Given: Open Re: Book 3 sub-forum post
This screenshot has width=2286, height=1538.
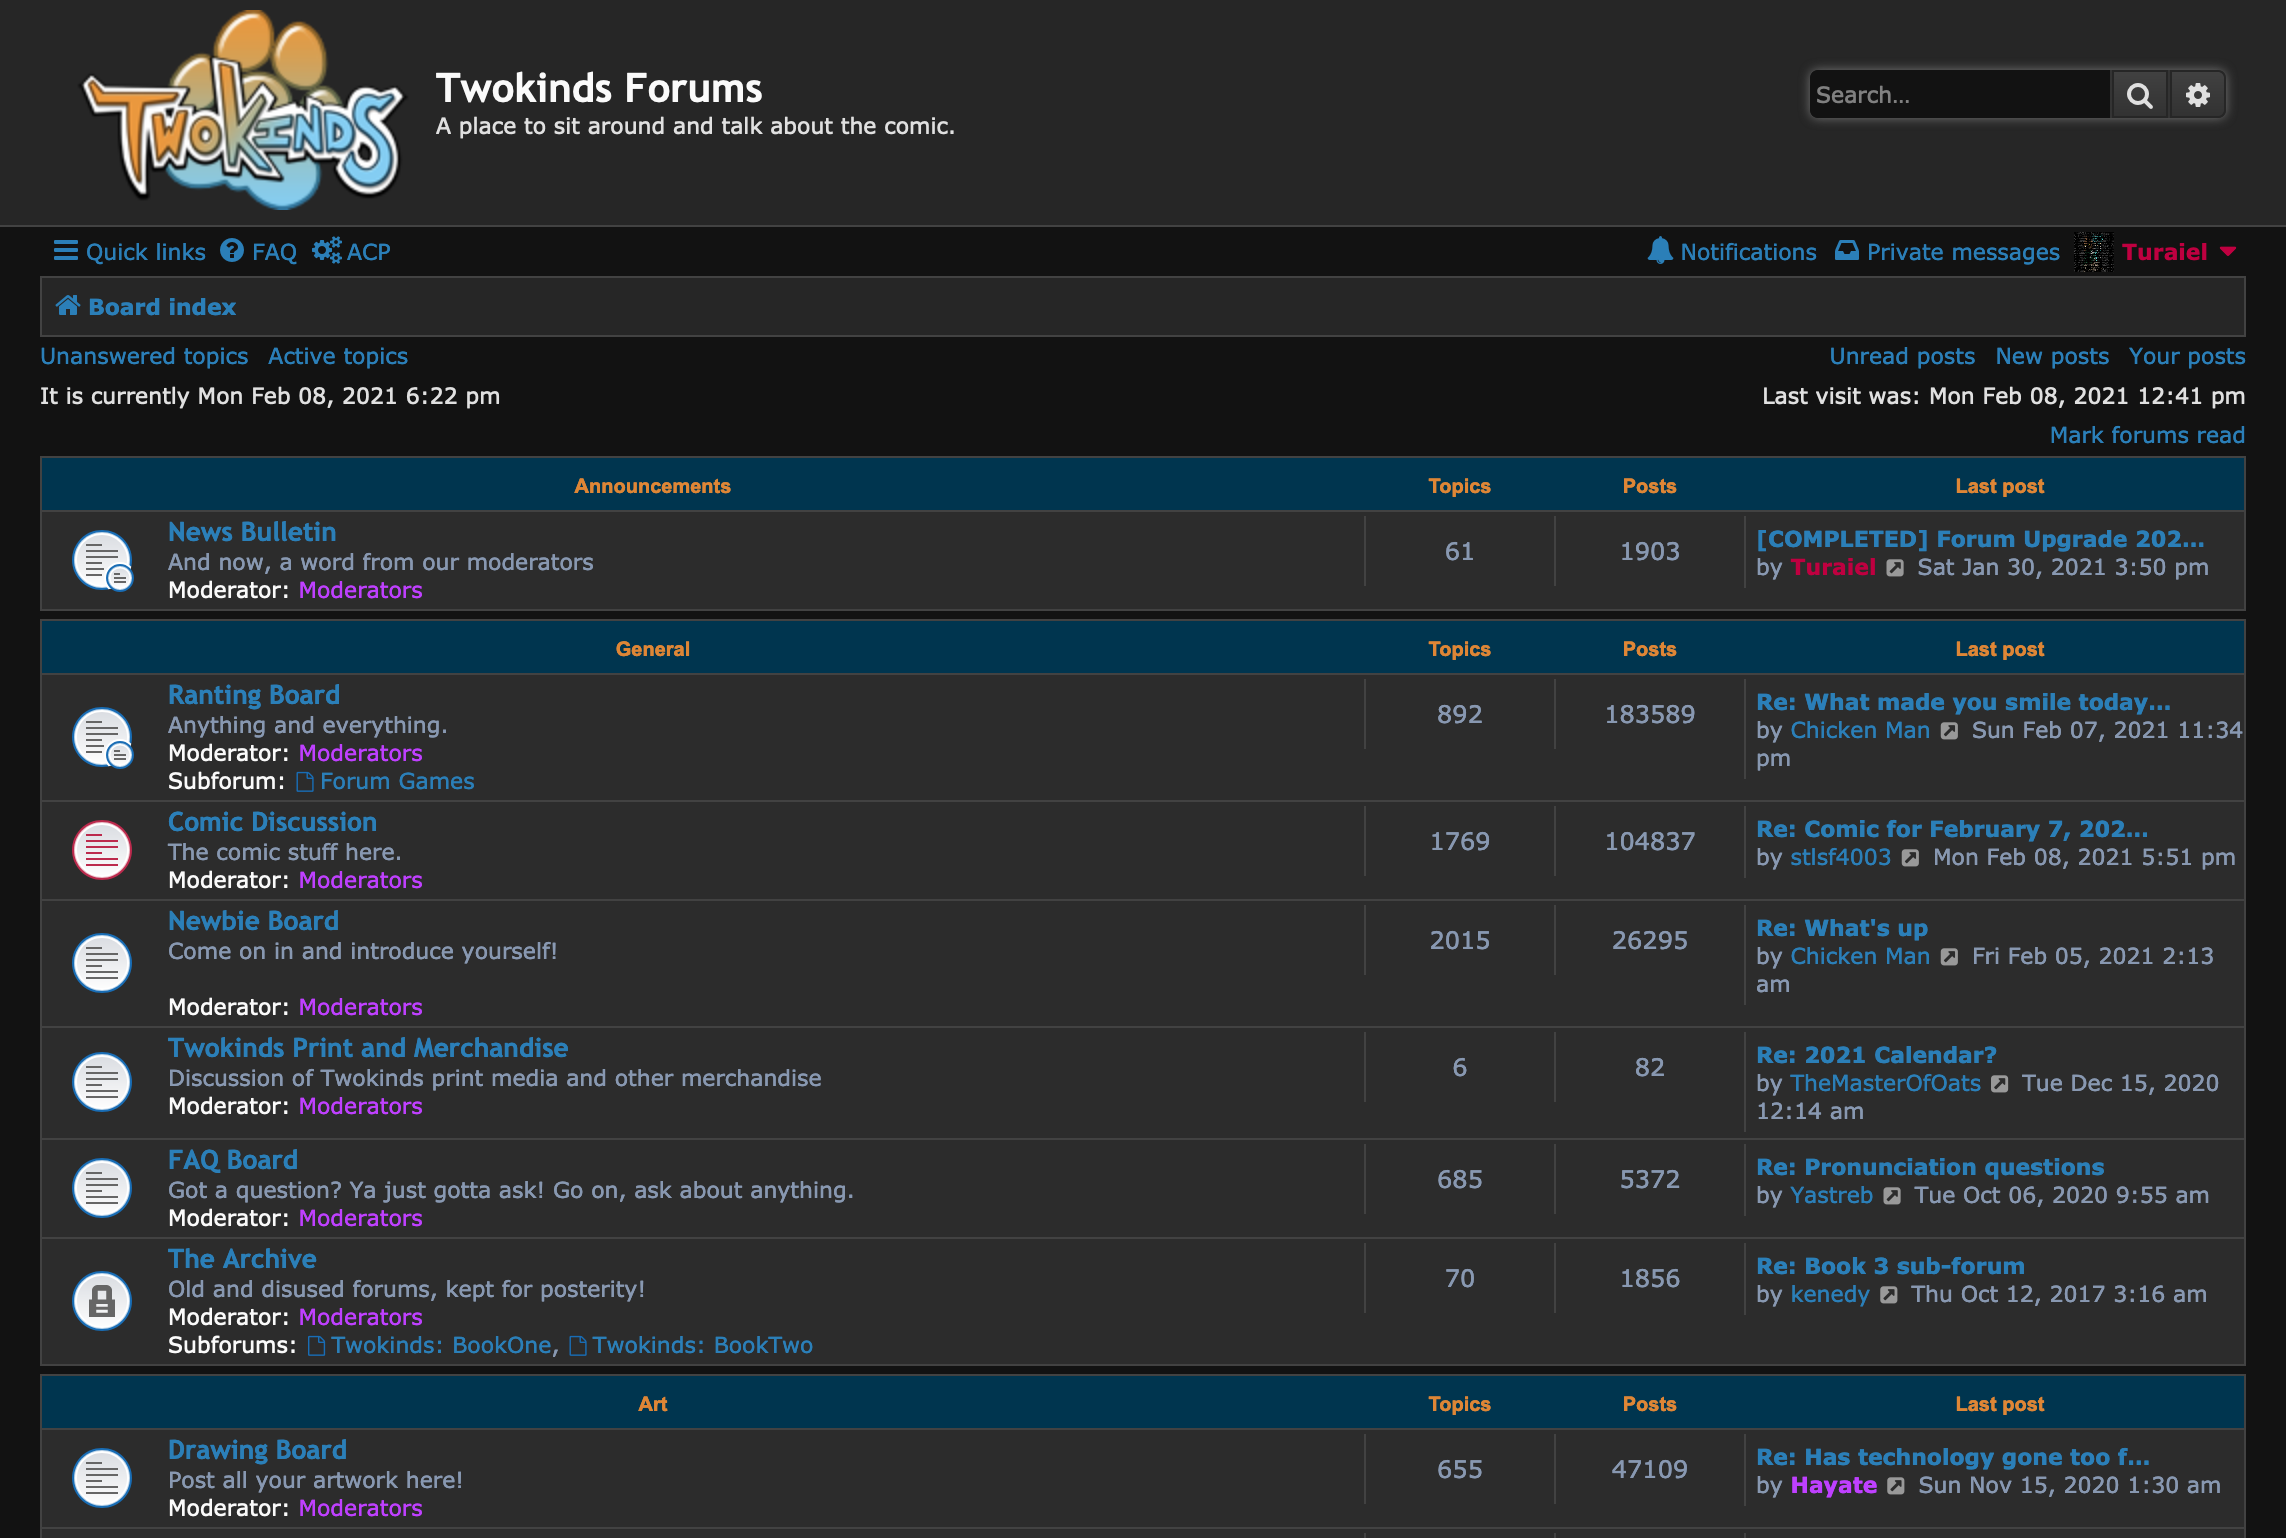Looking at the screenshot, I should point(1890,1266).
